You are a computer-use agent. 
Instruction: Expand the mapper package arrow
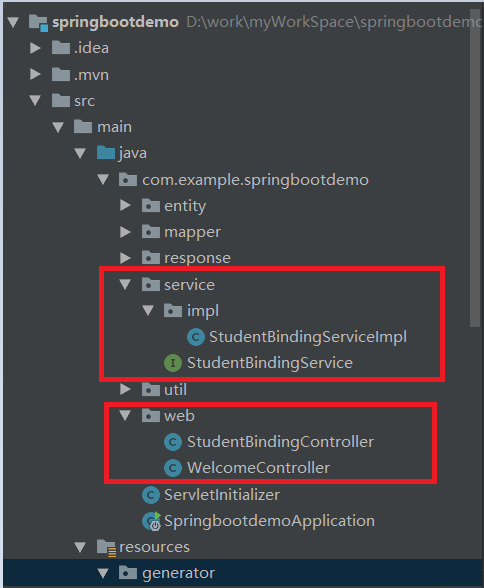pyautogui.click(x=125, y=232)
